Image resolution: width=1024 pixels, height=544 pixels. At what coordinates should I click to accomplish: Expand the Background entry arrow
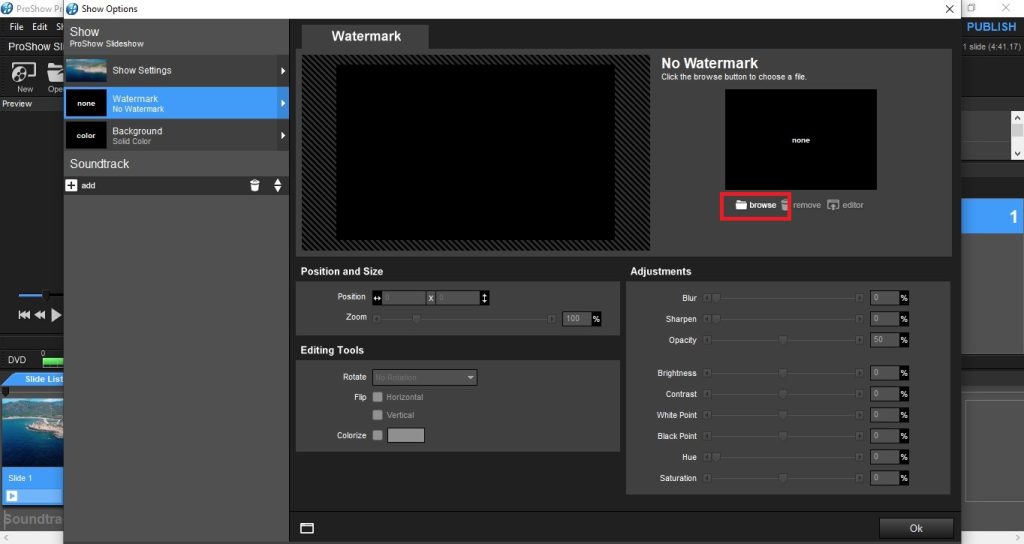click(x=283, y=136)
